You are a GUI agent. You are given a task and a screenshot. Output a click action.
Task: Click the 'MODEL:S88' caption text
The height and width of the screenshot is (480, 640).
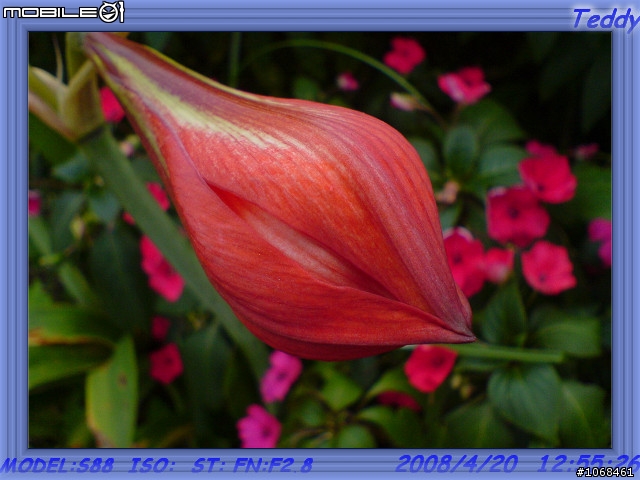tap(58, 465)
